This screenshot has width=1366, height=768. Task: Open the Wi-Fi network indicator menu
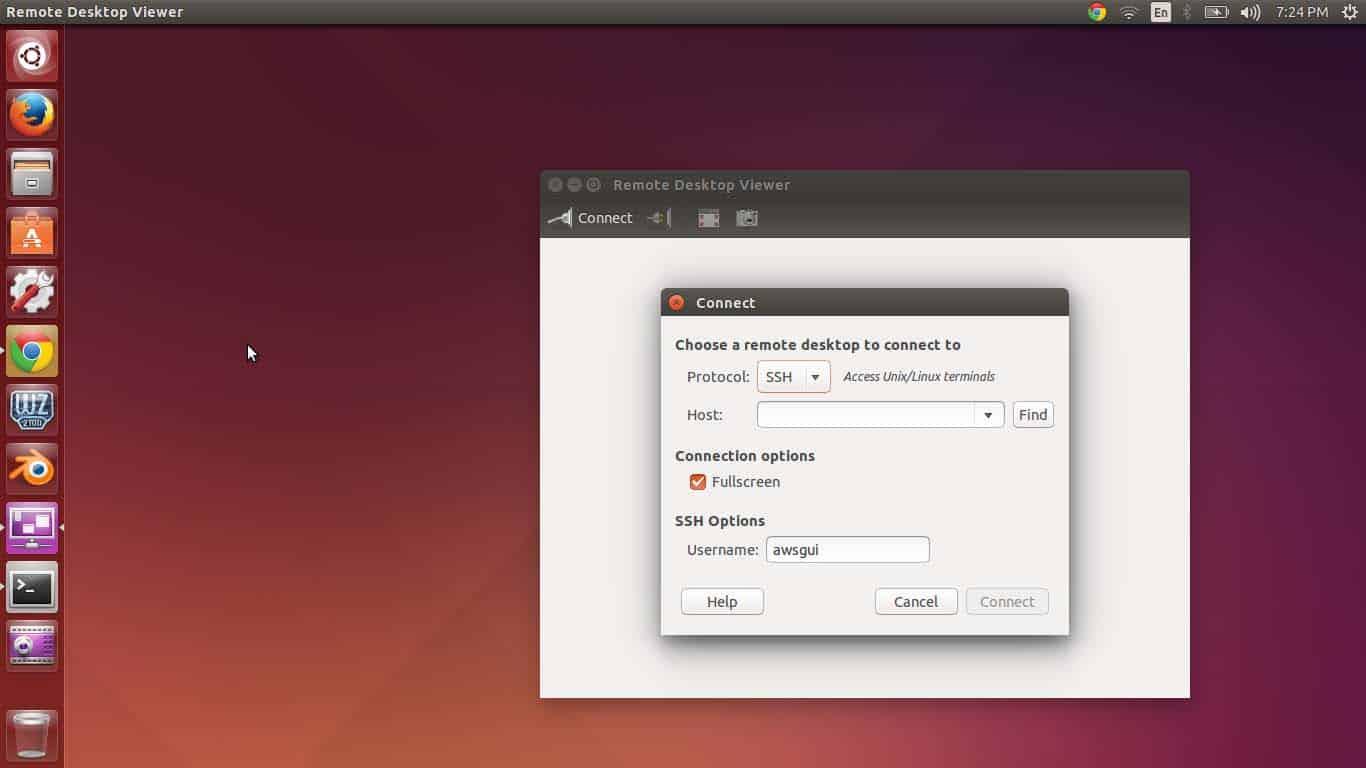coord(1129,12)
